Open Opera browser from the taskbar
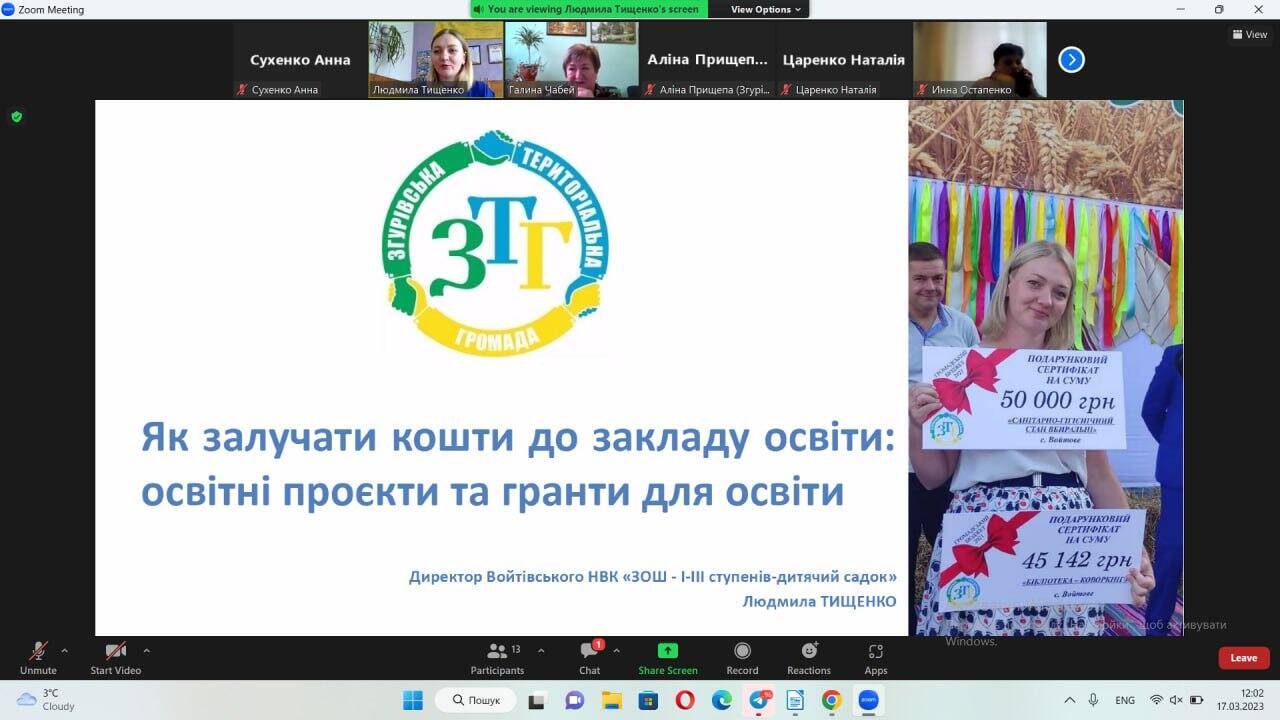Viewport: 1280px width, 720px height. click(x=685, y=700)
